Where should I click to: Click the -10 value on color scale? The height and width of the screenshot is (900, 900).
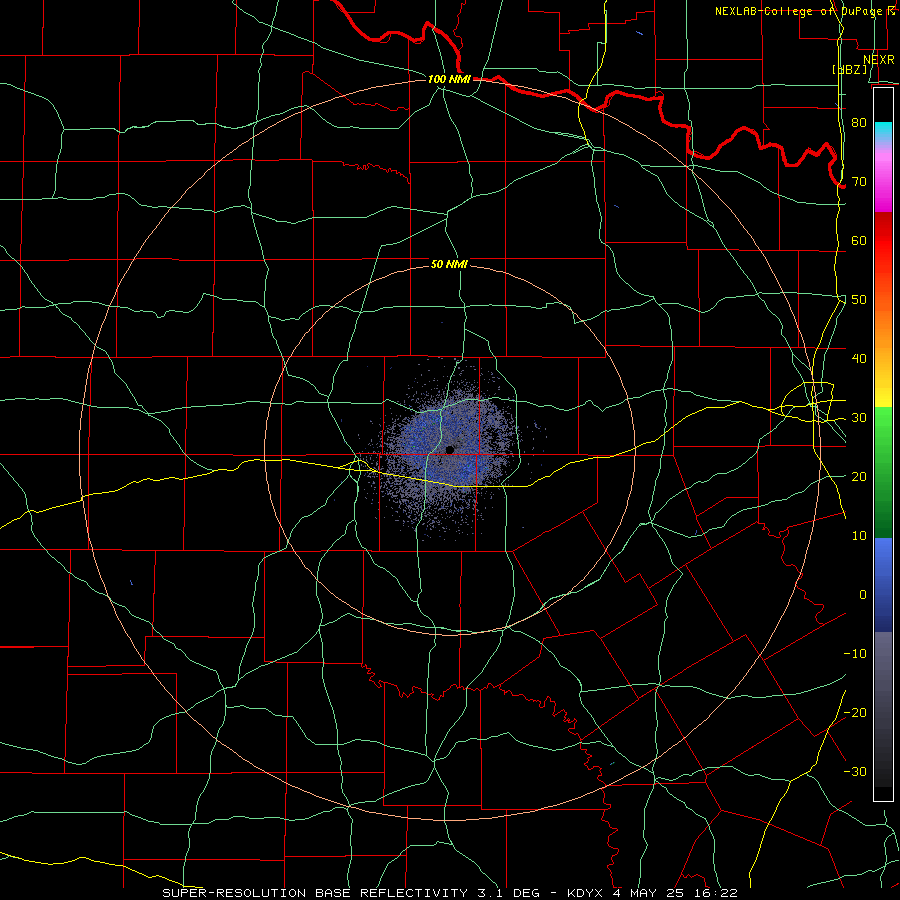[855, 654]
